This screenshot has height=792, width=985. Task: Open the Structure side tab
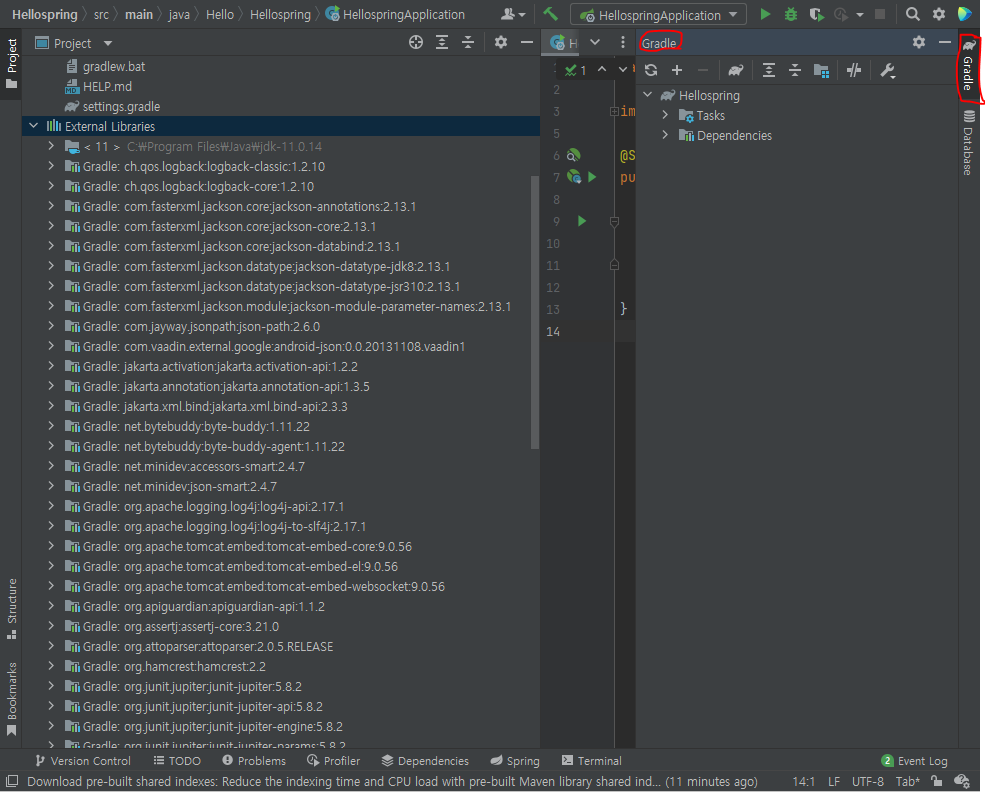coord(11,609)
